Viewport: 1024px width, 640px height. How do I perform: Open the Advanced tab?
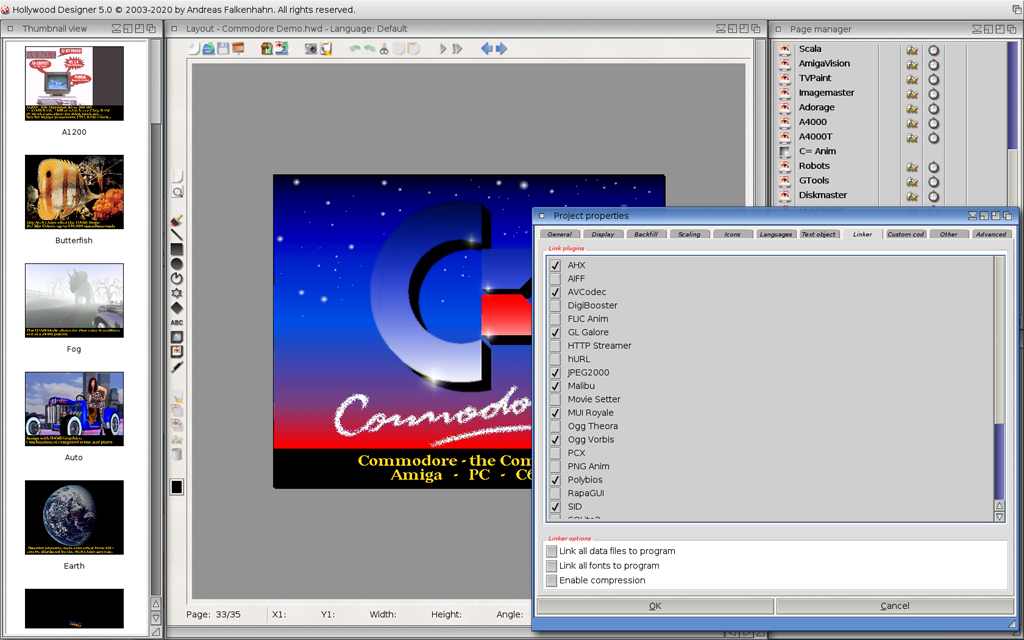(991, 234)
